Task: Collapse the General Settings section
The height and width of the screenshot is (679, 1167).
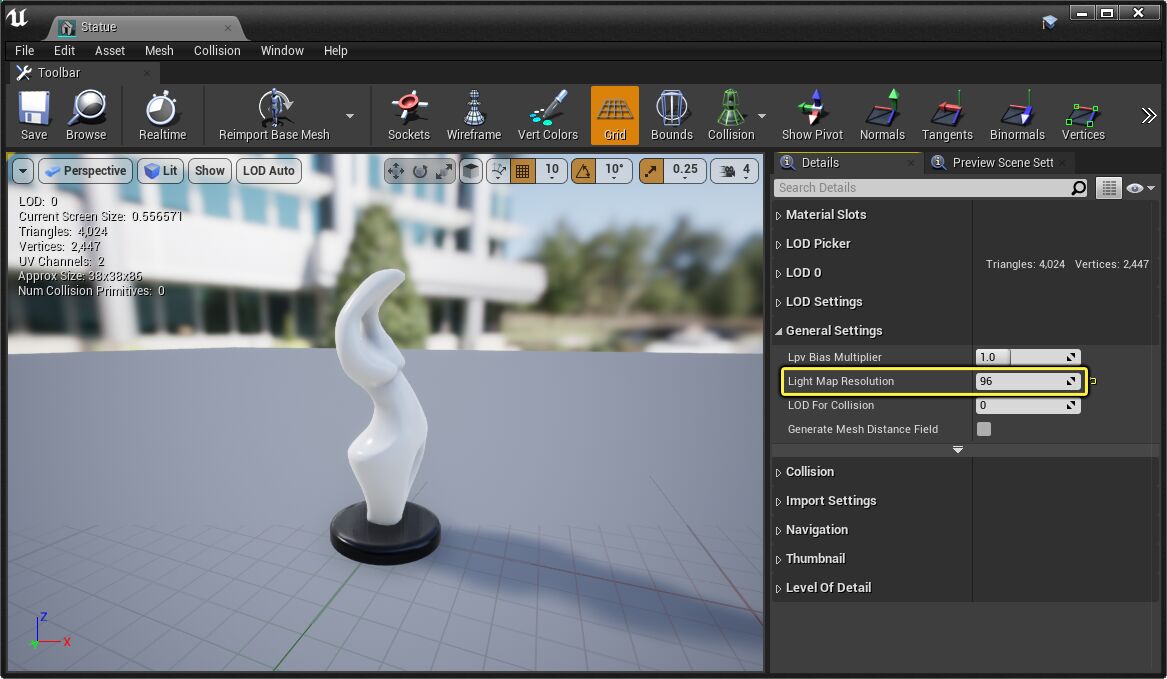Action: pyautogui.click(x=833, y=331)
